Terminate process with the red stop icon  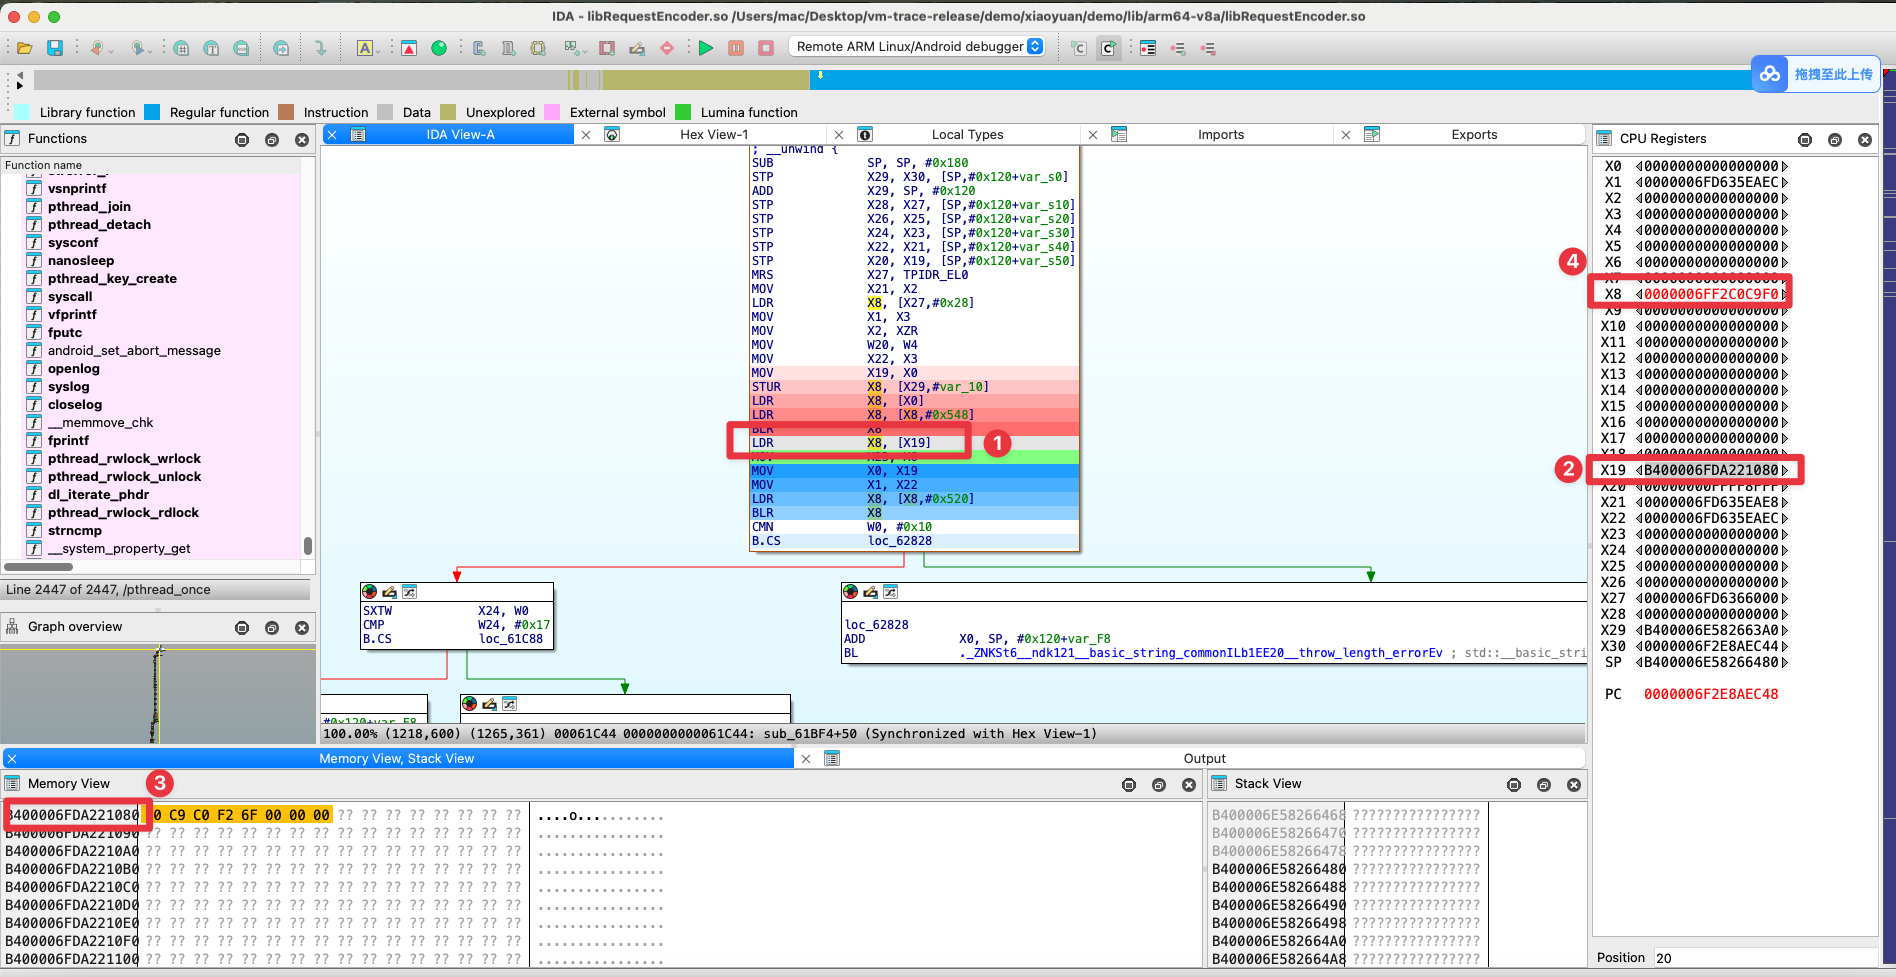[x=766, y=48]
